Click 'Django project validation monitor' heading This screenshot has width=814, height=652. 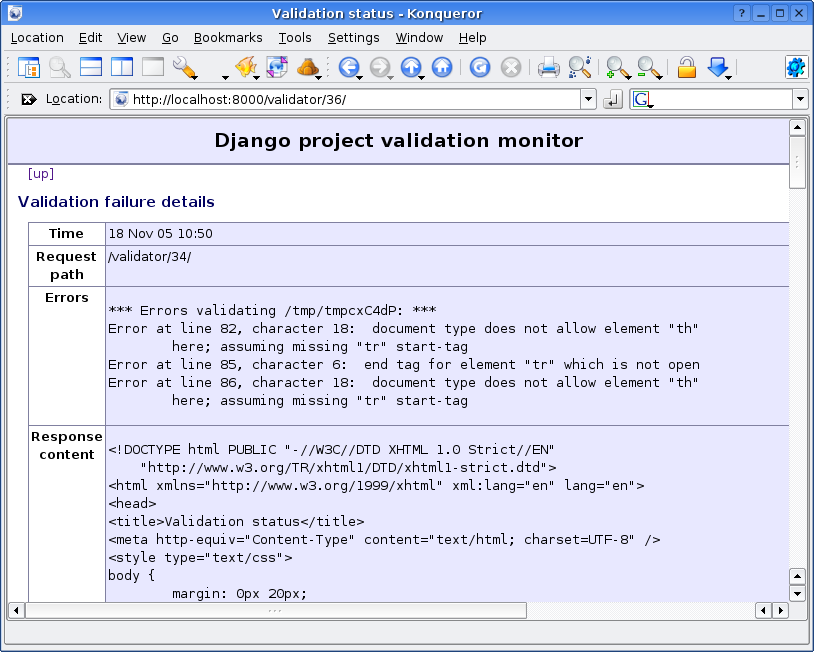399,141
